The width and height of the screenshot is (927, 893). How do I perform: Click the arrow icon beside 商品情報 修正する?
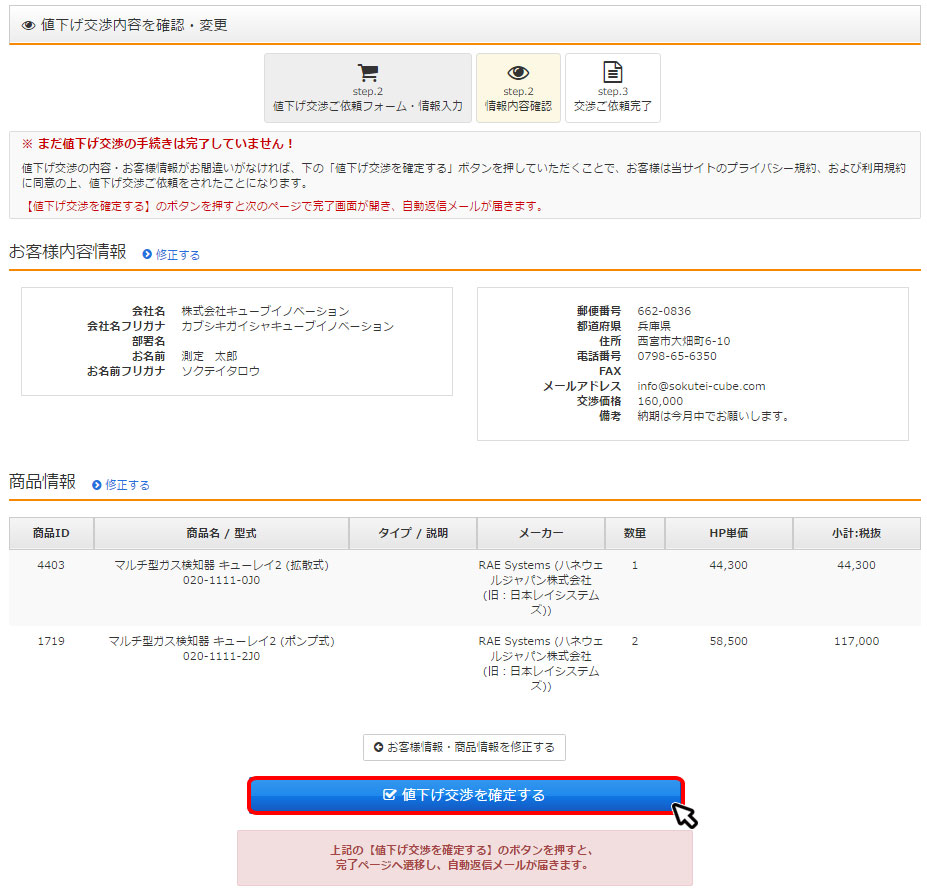pos(96,485)
